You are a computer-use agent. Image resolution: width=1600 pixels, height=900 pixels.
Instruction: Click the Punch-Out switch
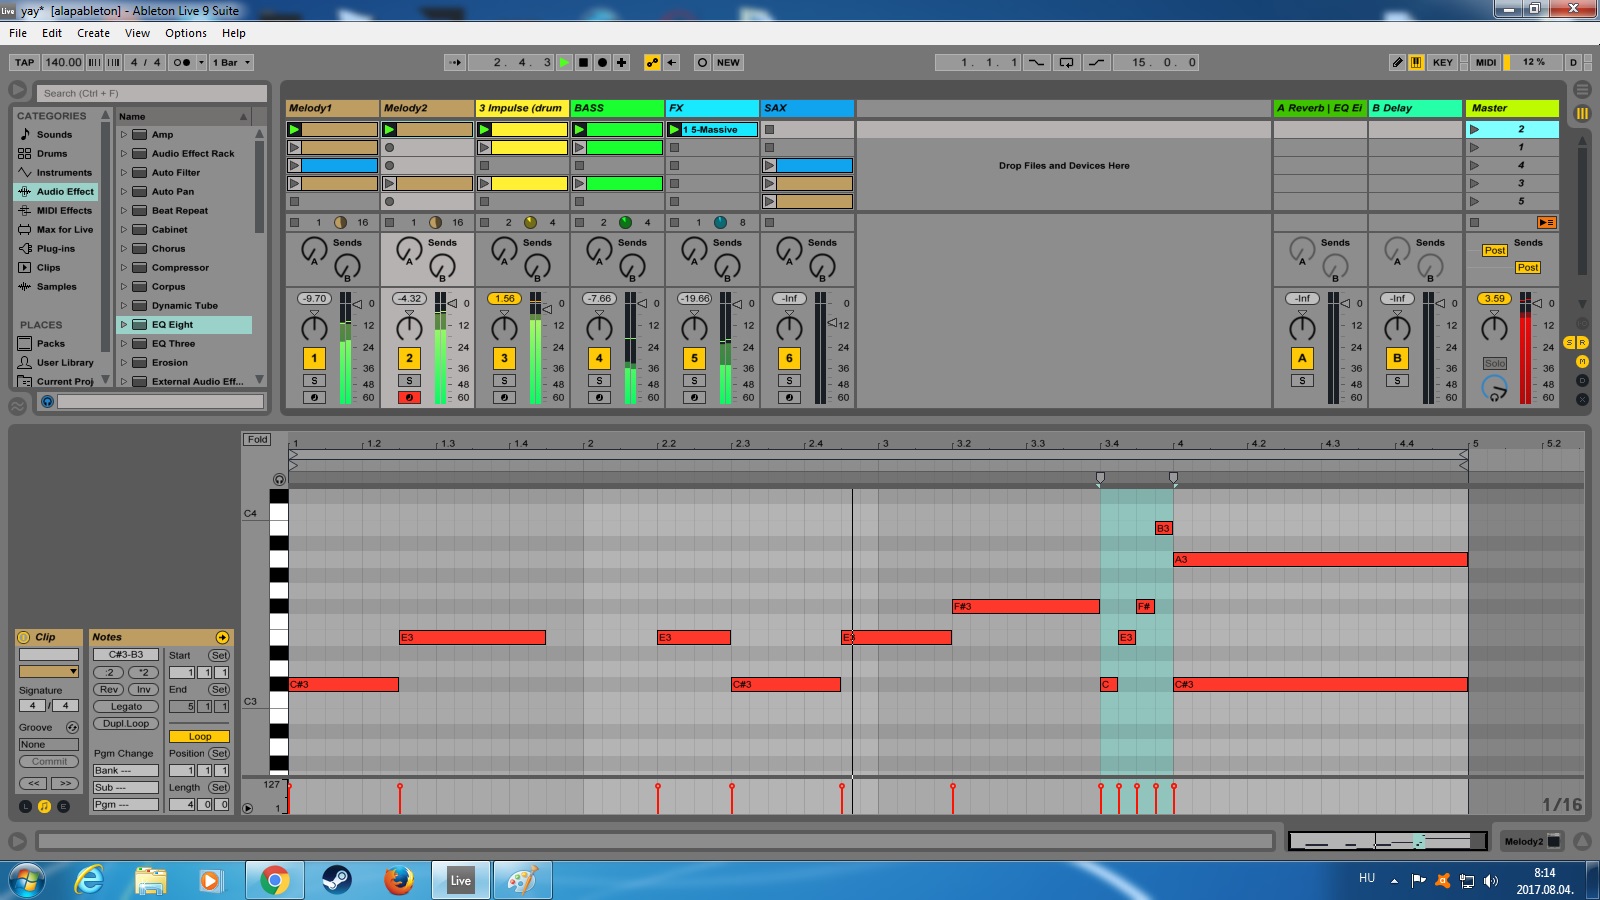pyautogui.click(x=1096, y=62)
